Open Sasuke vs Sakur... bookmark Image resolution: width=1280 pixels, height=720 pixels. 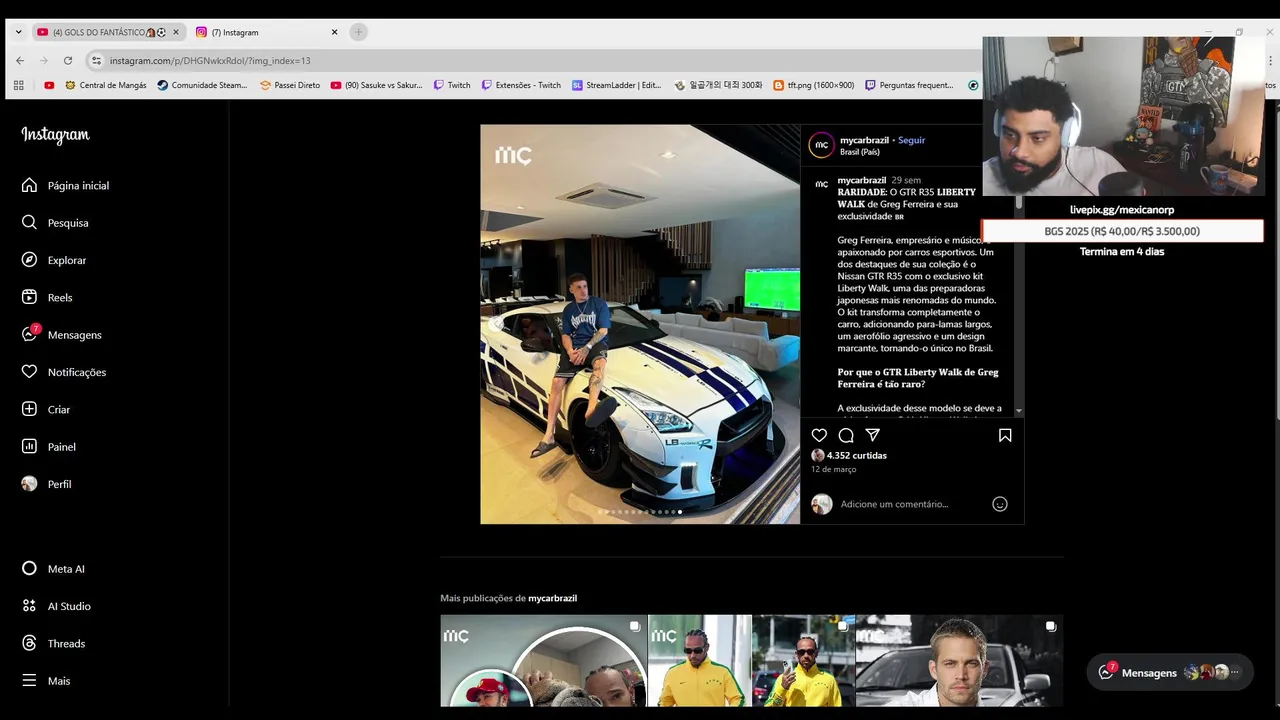376,85
